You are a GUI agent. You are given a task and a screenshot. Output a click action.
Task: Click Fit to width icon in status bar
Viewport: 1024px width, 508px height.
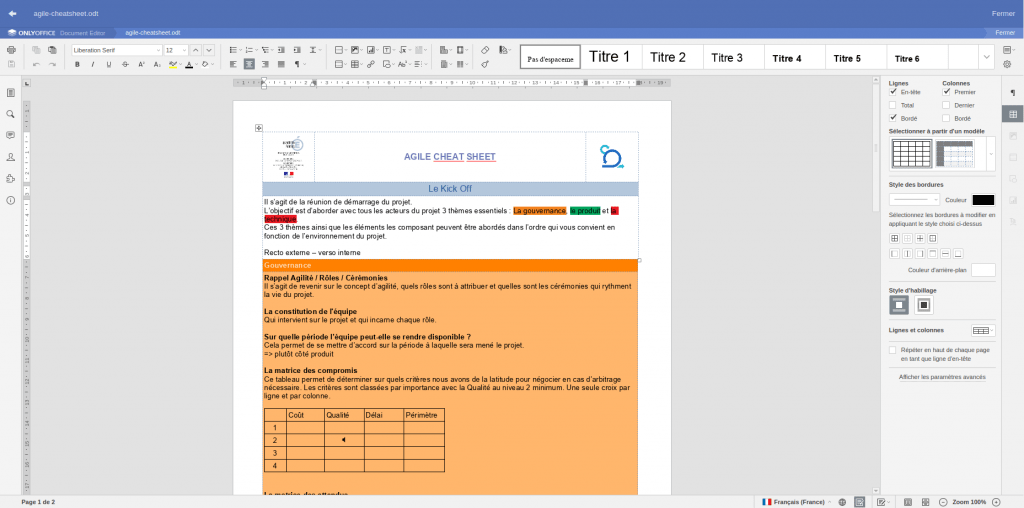[925, 501]
